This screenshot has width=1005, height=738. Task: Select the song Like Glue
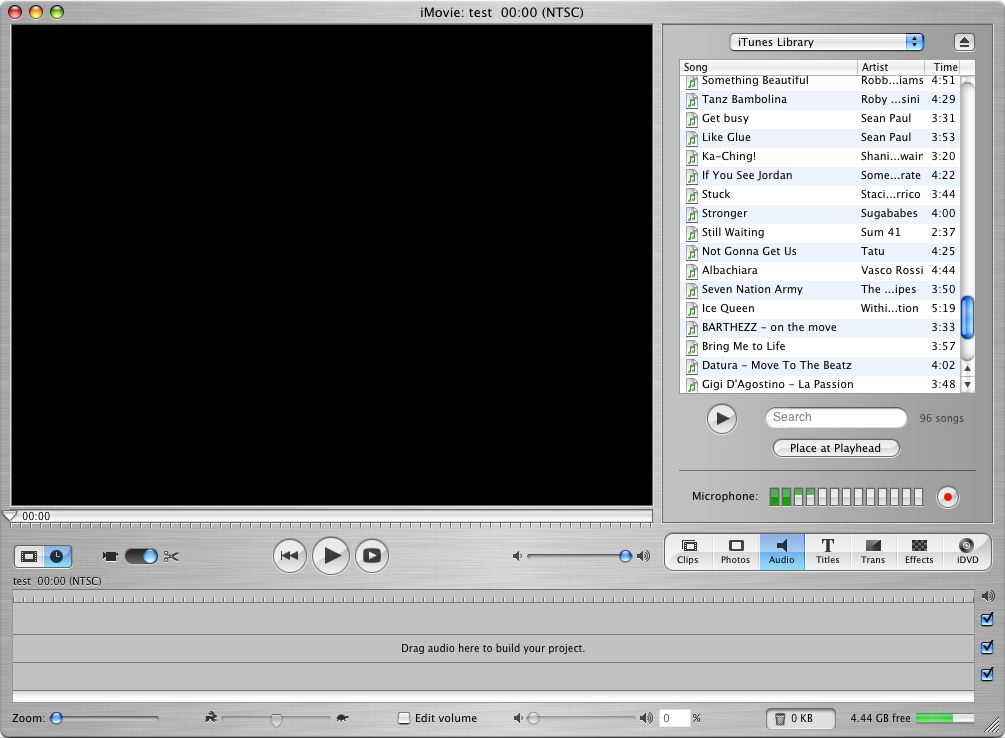820,137
